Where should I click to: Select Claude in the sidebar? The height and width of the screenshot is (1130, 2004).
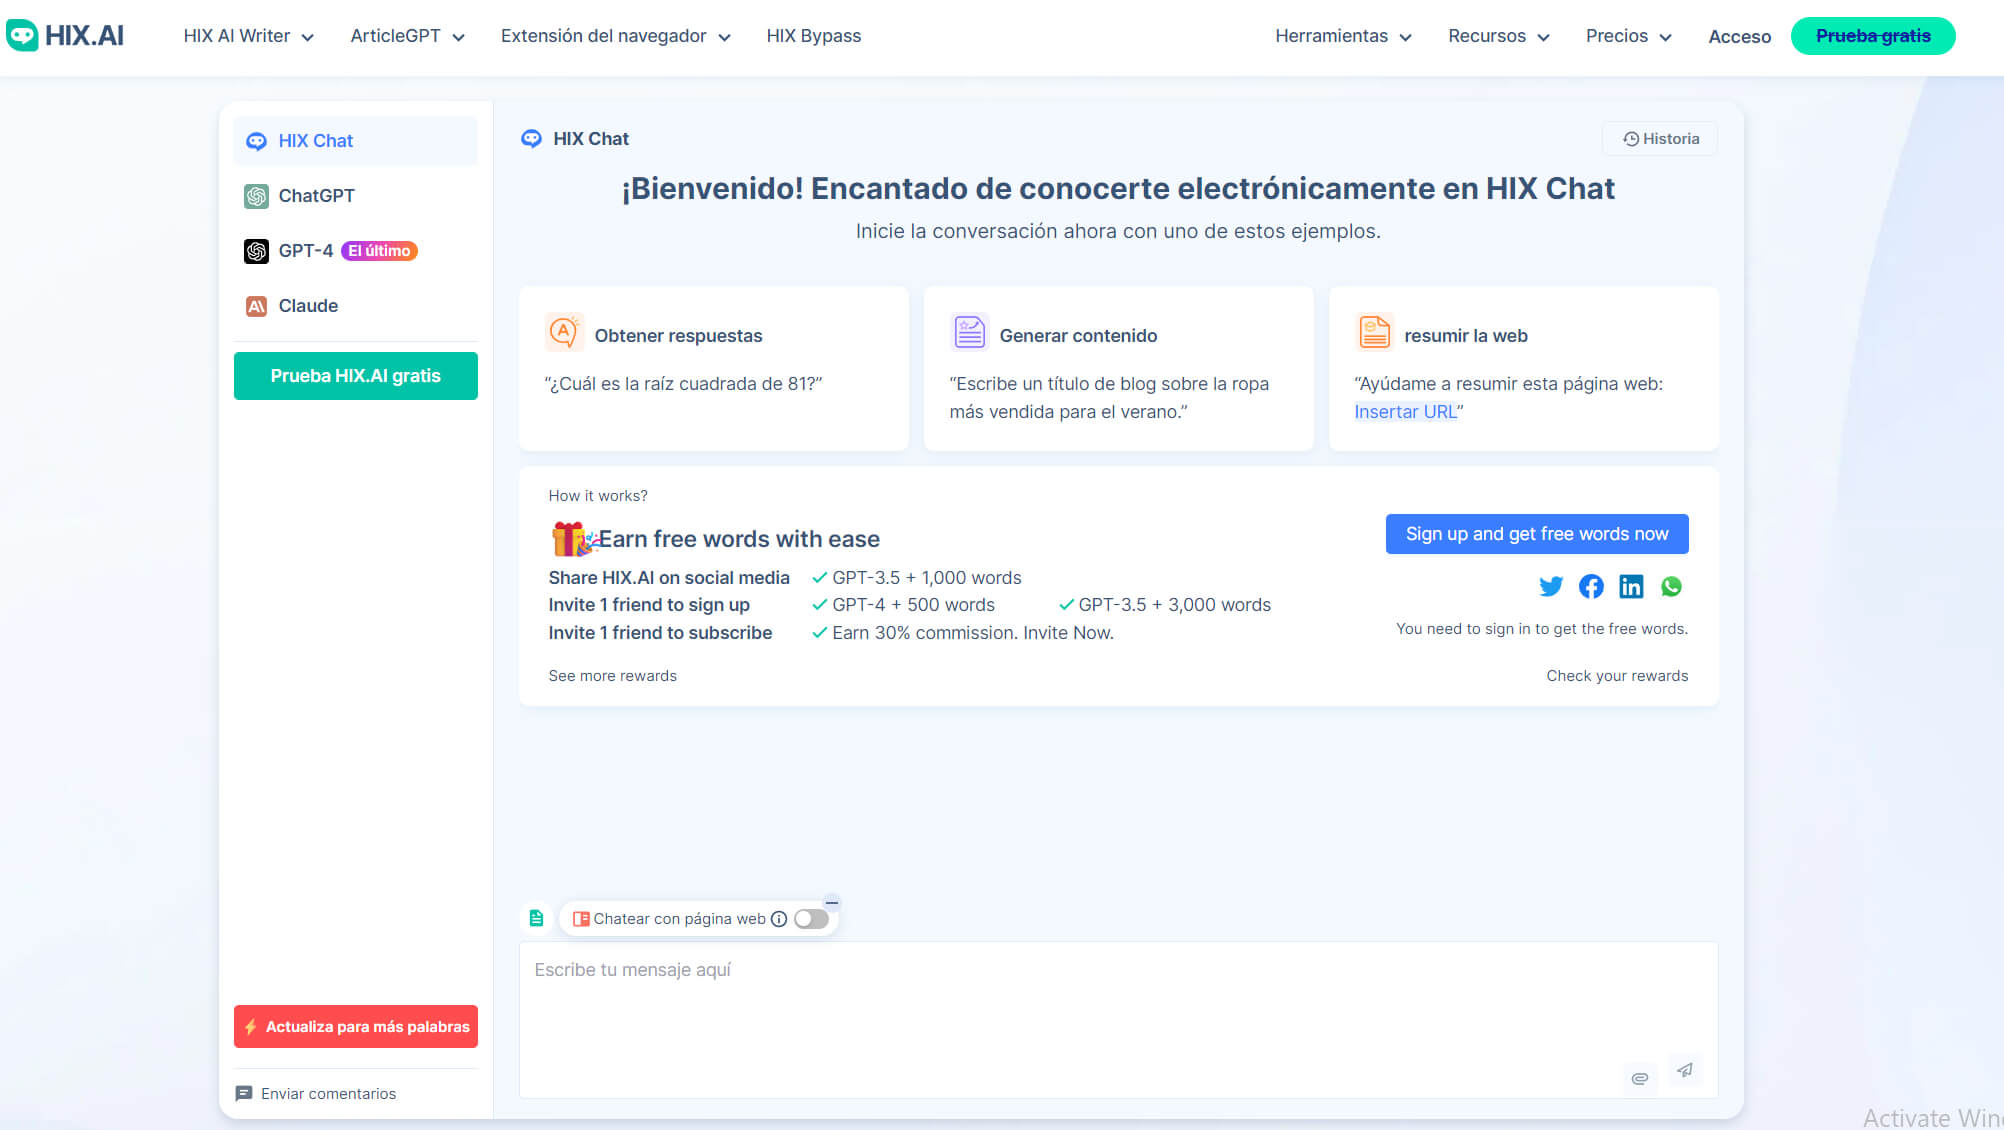coord(355,306)
